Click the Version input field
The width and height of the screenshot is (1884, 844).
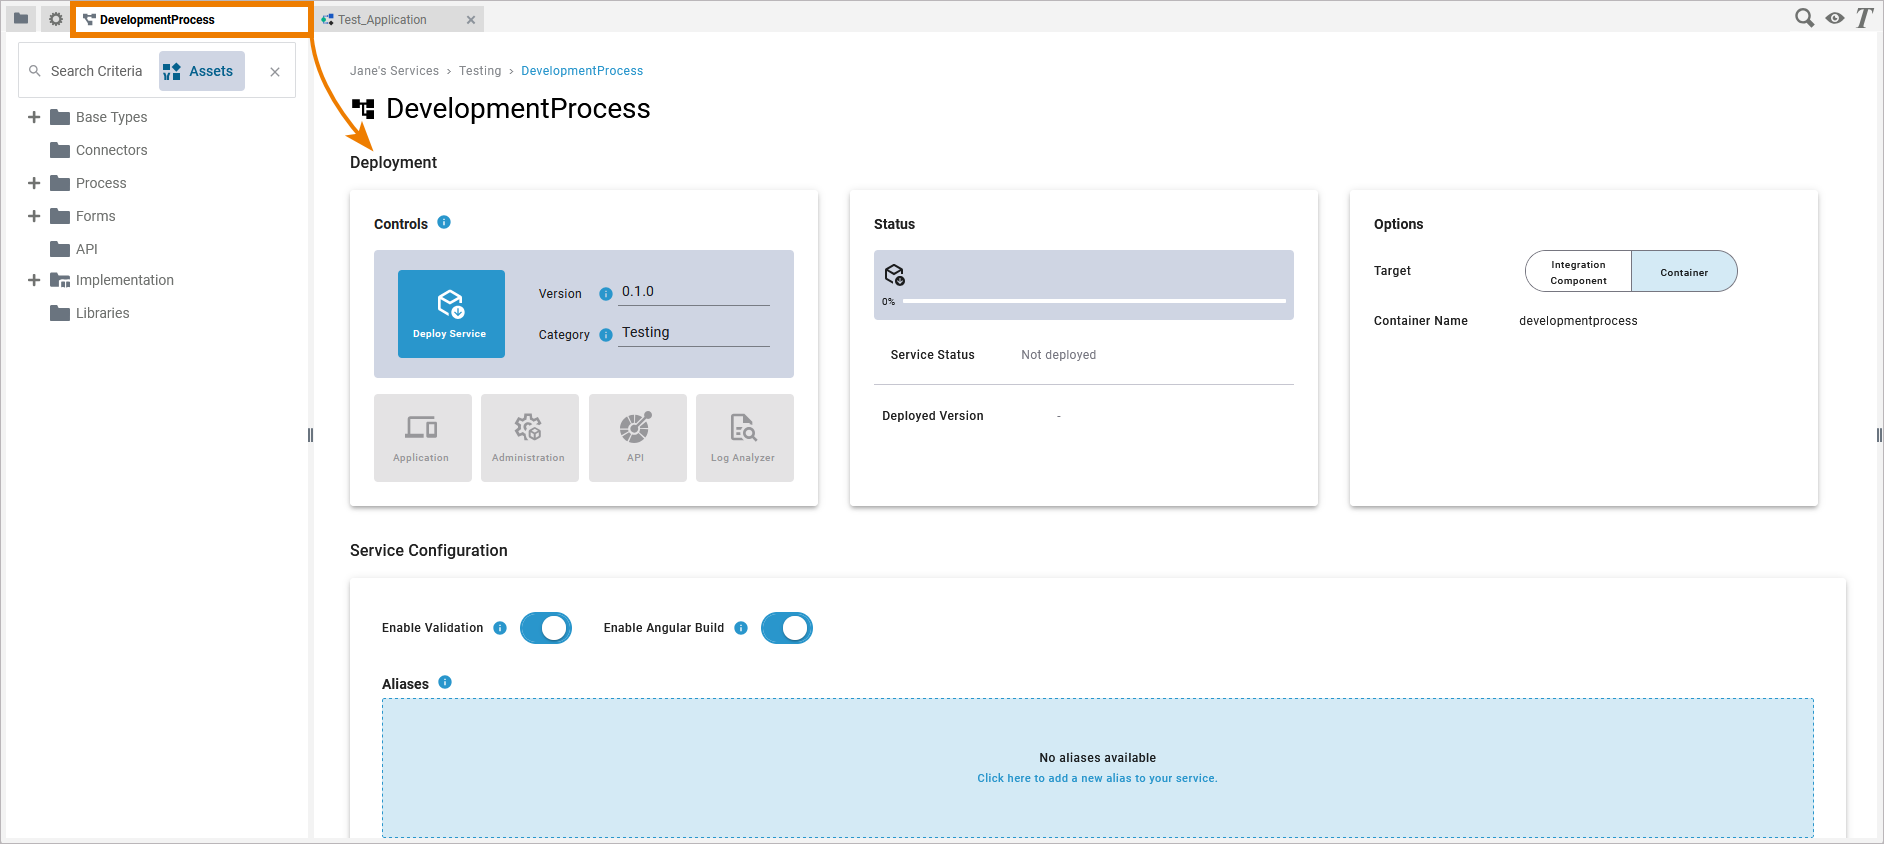694,292
